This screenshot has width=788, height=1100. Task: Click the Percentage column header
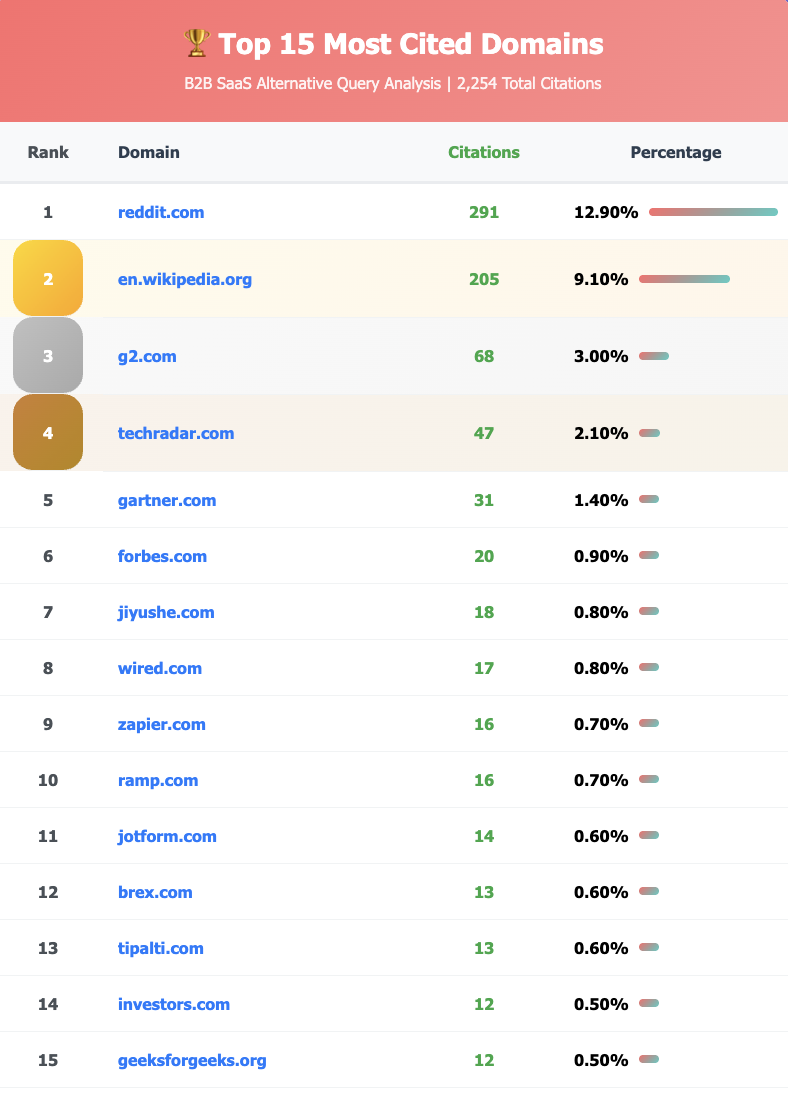tap(676, 152)
